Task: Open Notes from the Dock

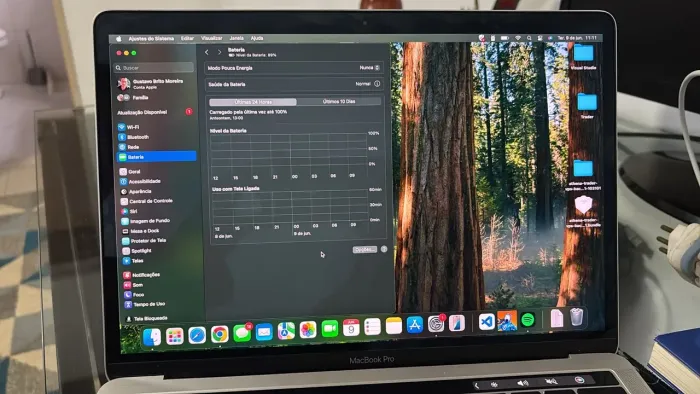Action: click(394, 326)
